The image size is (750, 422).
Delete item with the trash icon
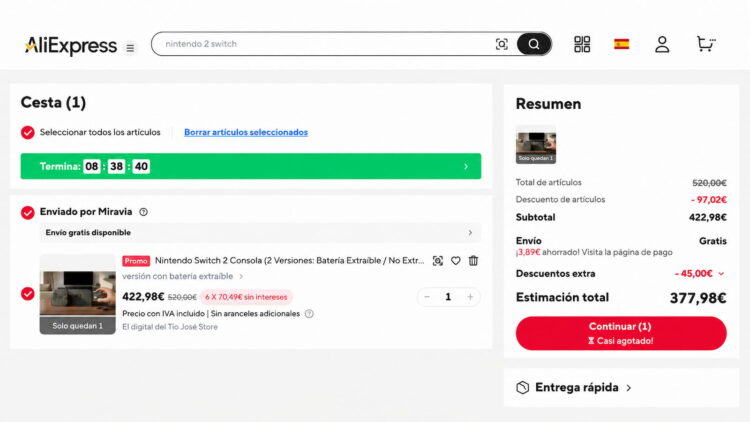pos(474,261)
